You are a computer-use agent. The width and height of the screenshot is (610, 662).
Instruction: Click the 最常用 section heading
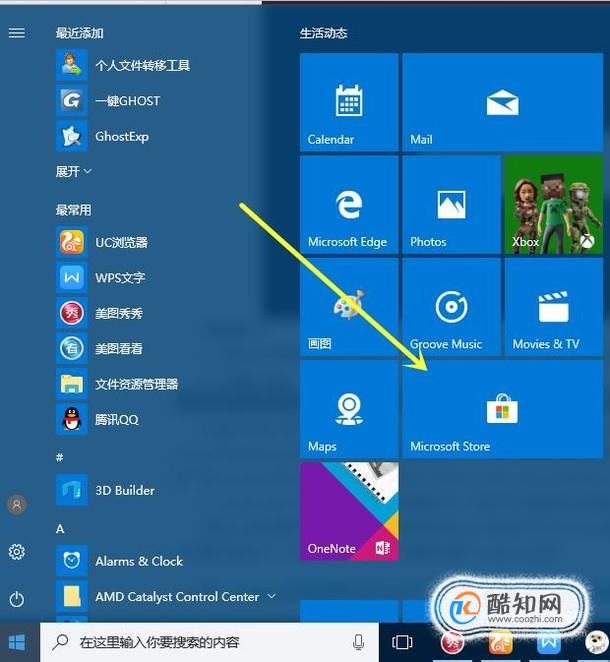click(73, 210)
